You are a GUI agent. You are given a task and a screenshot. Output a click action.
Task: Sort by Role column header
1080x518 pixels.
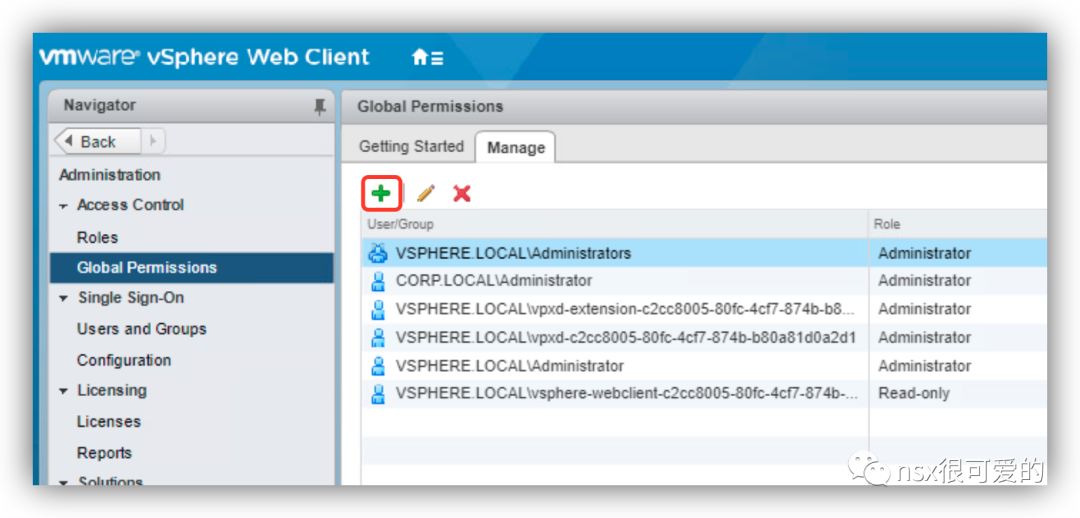(958, 224)
